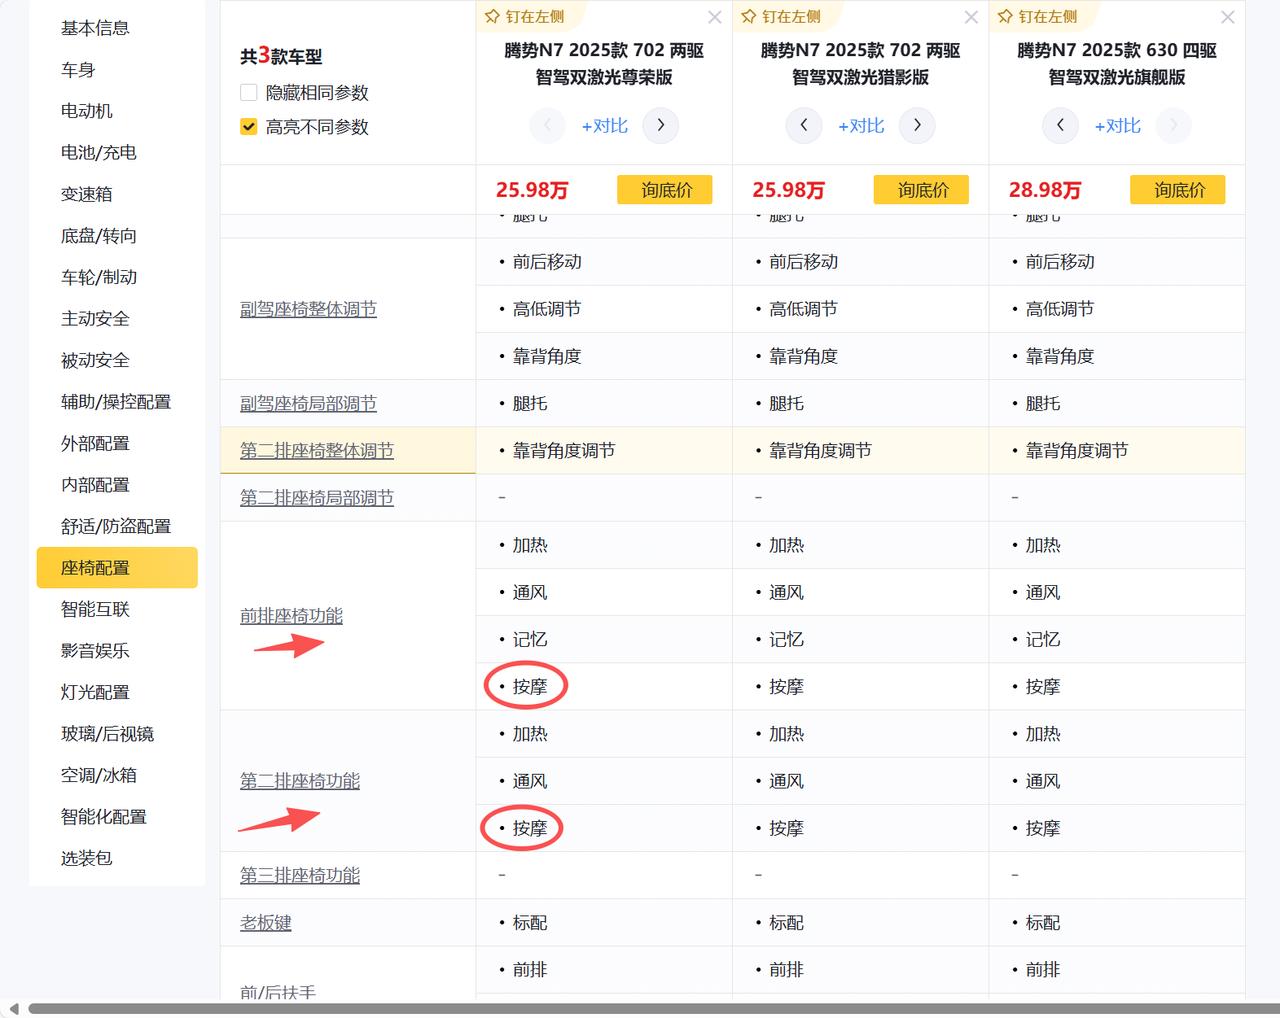Image resolution: width=1280 pixels, height=1018 pixels.
Task: Go to 灯光配置 section
Action: coord(95,692)
